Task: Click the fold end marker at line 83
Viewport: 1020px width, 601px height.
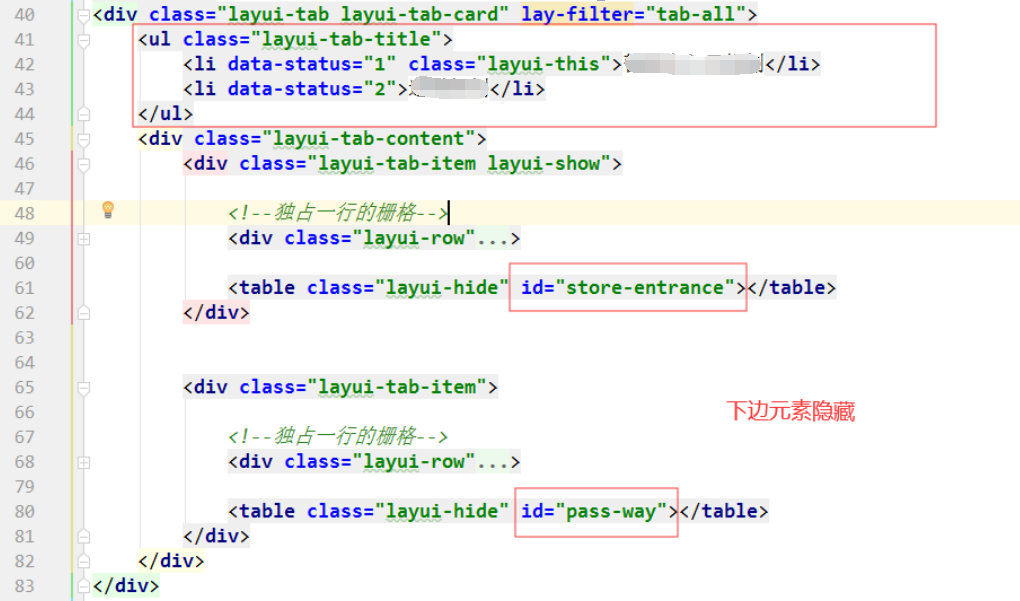Action: pos(84,586)
